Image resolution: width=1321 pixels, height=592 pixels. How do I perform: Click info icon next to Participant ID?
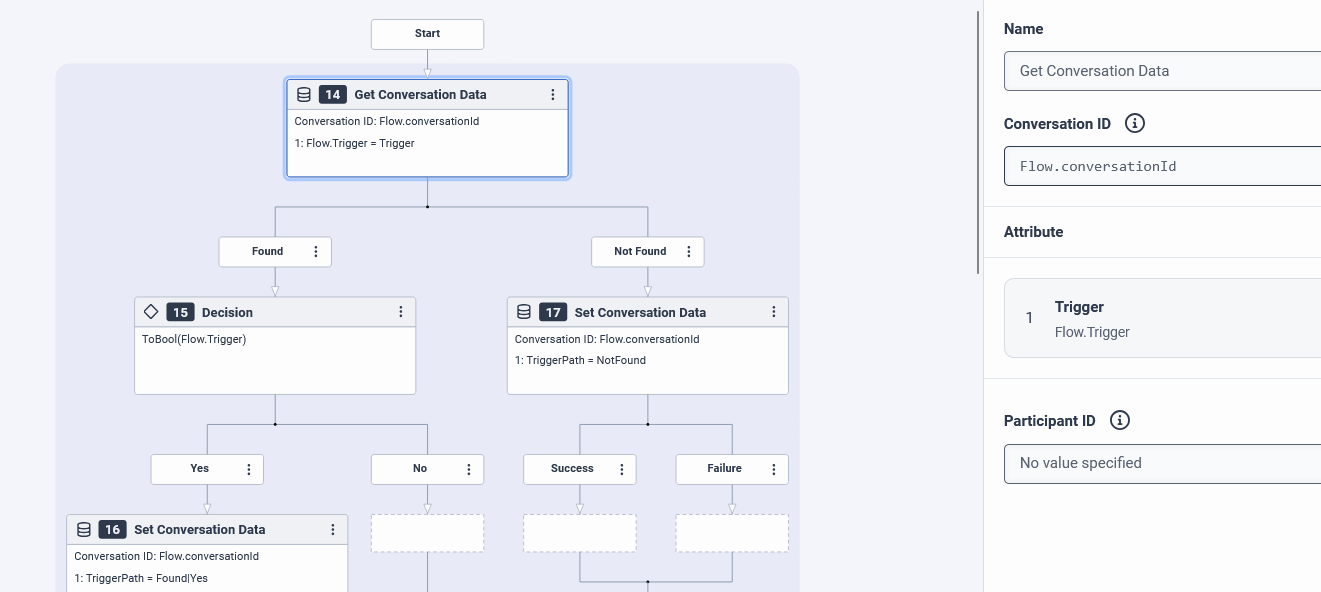click(x=1120, y=421)
